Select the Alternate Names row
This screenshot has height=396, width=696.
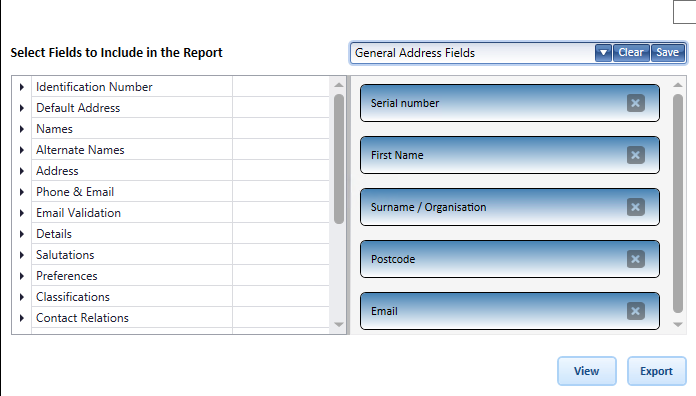click(171, 150)
